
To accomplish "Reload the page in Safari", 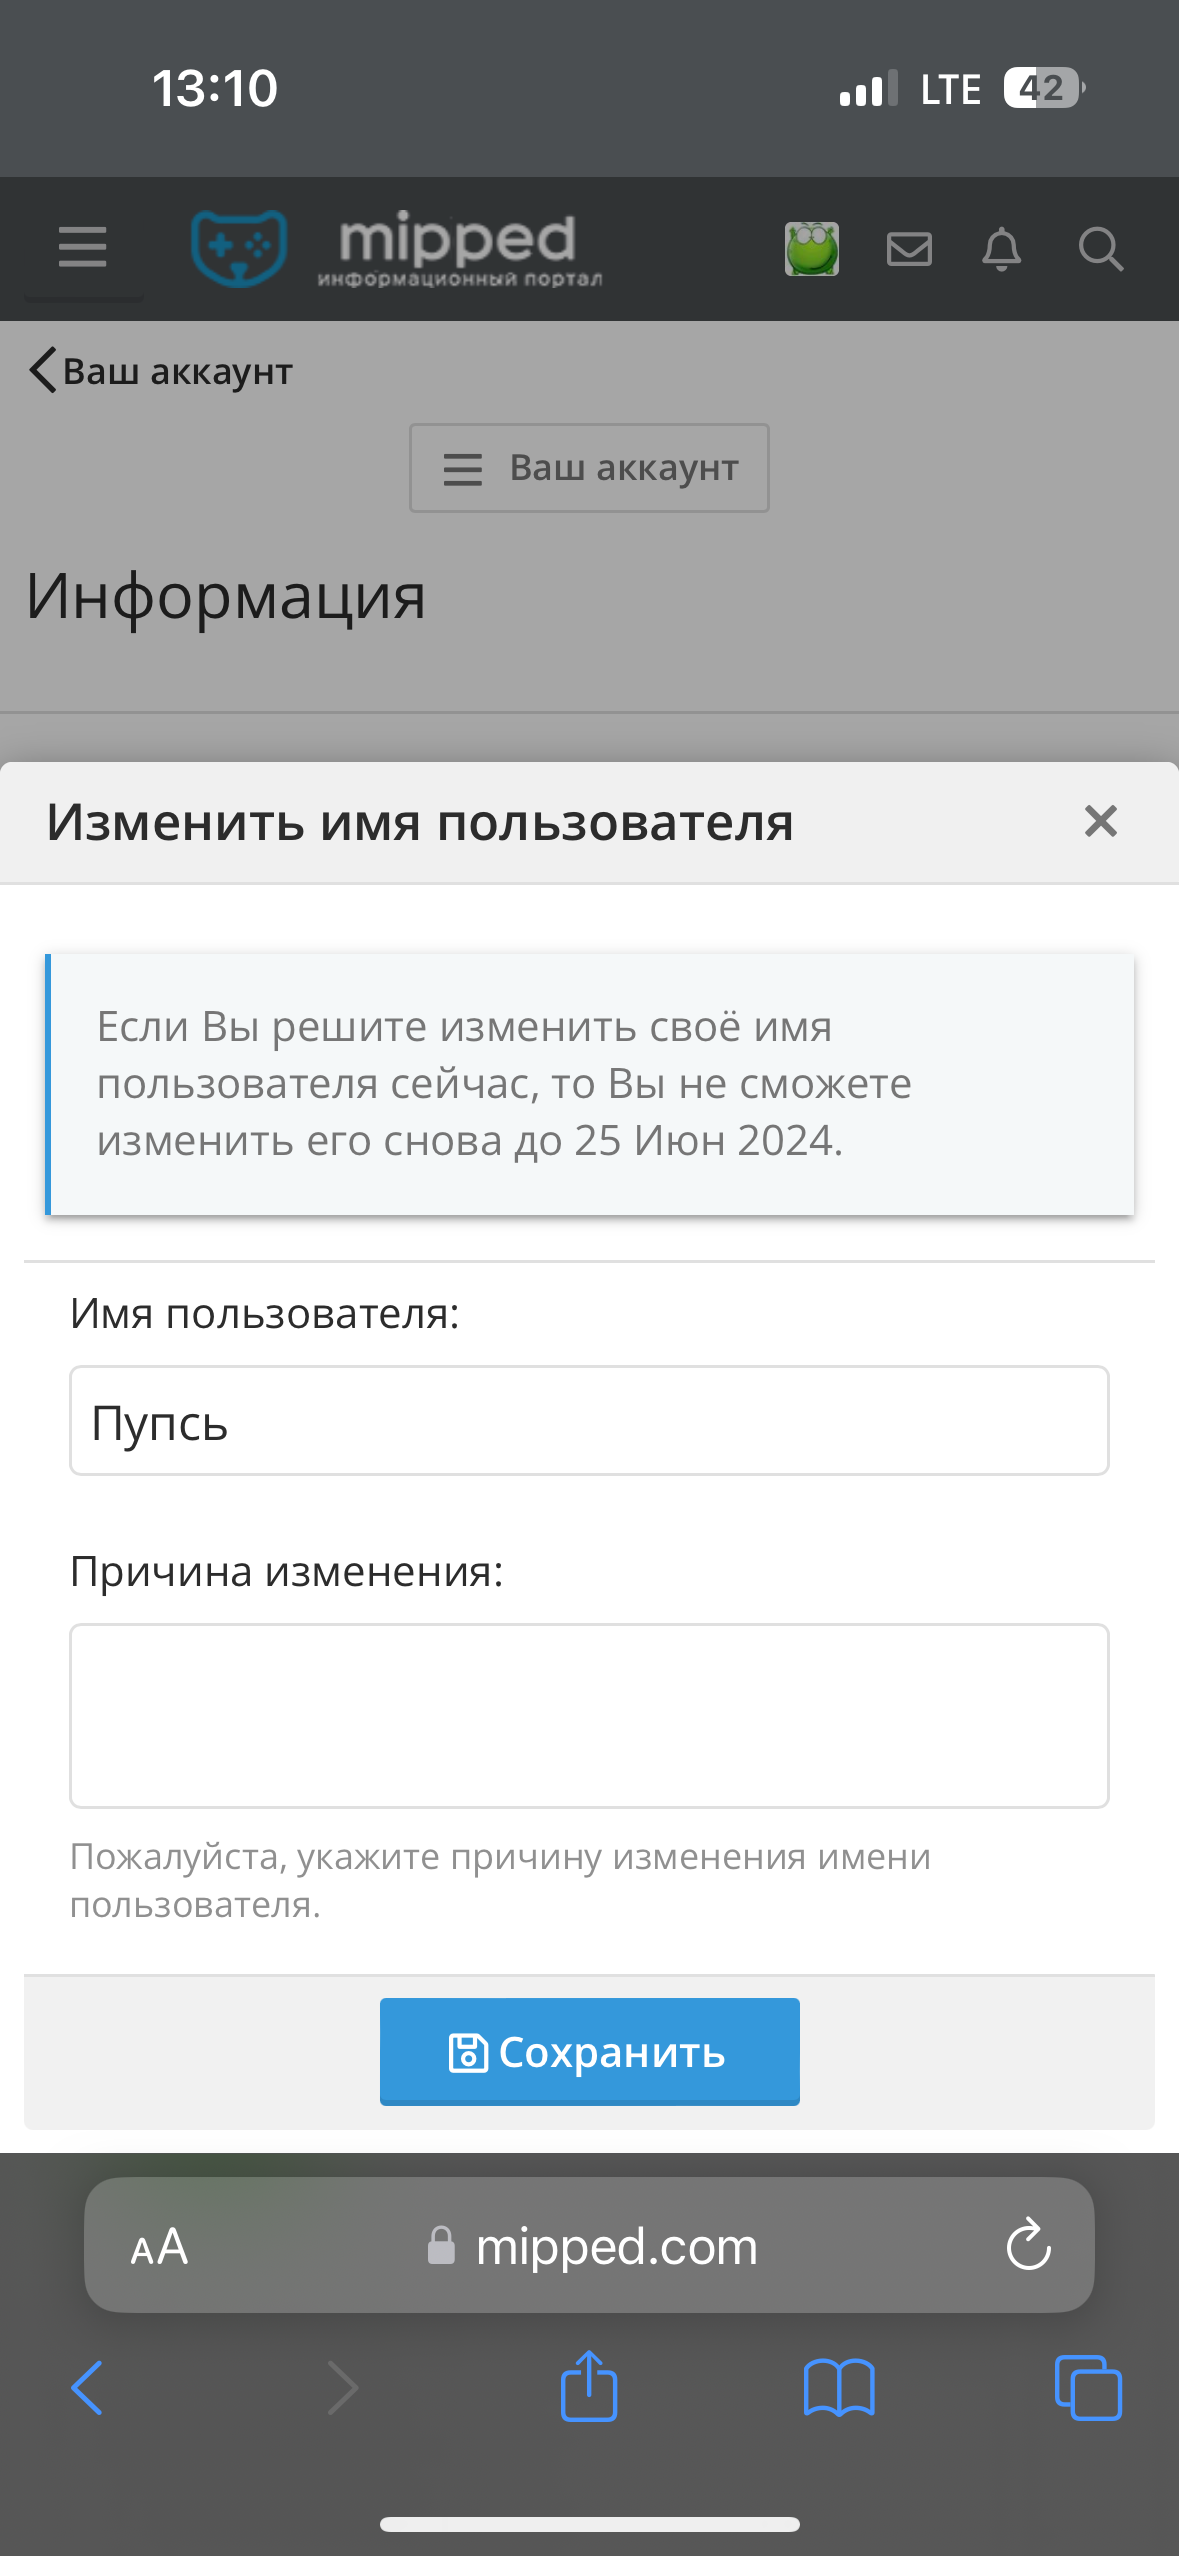I will click(1029, 2246).
